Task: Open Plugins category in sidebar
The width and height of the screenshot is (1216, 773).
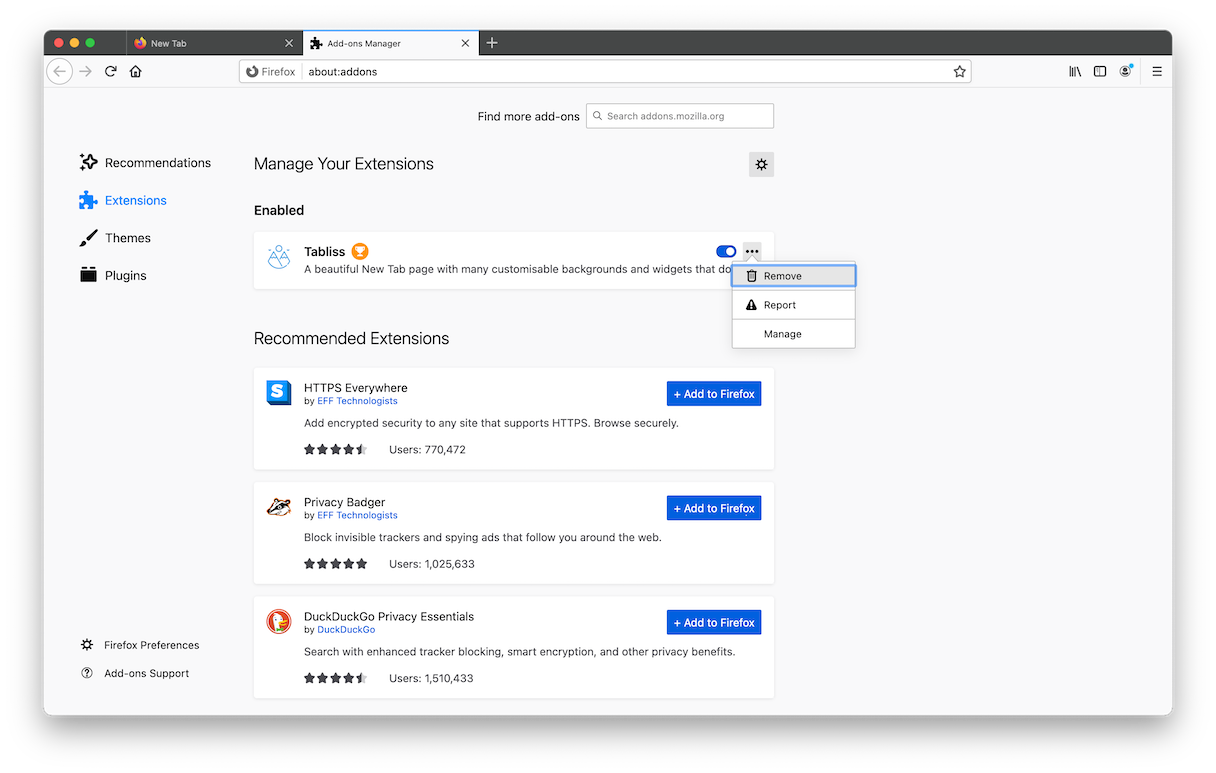Action: coord(114,275)
